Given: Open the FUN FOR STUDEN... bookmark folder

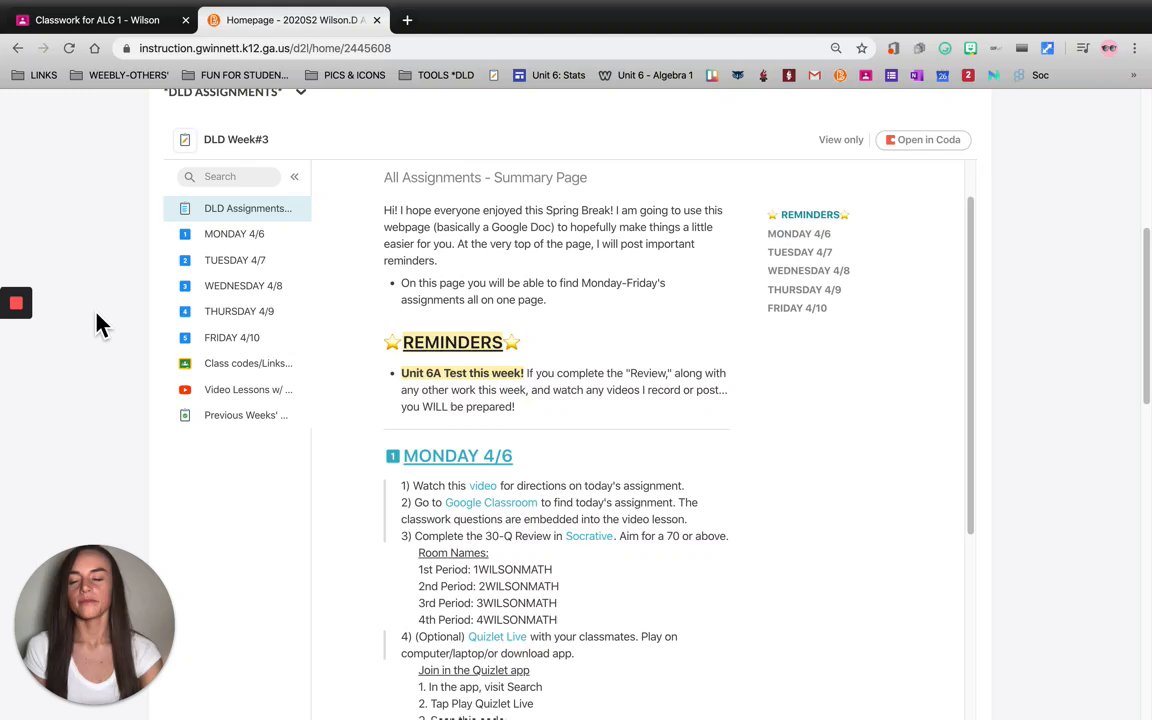Looking at the screenshot, I should tap(235, 75).
